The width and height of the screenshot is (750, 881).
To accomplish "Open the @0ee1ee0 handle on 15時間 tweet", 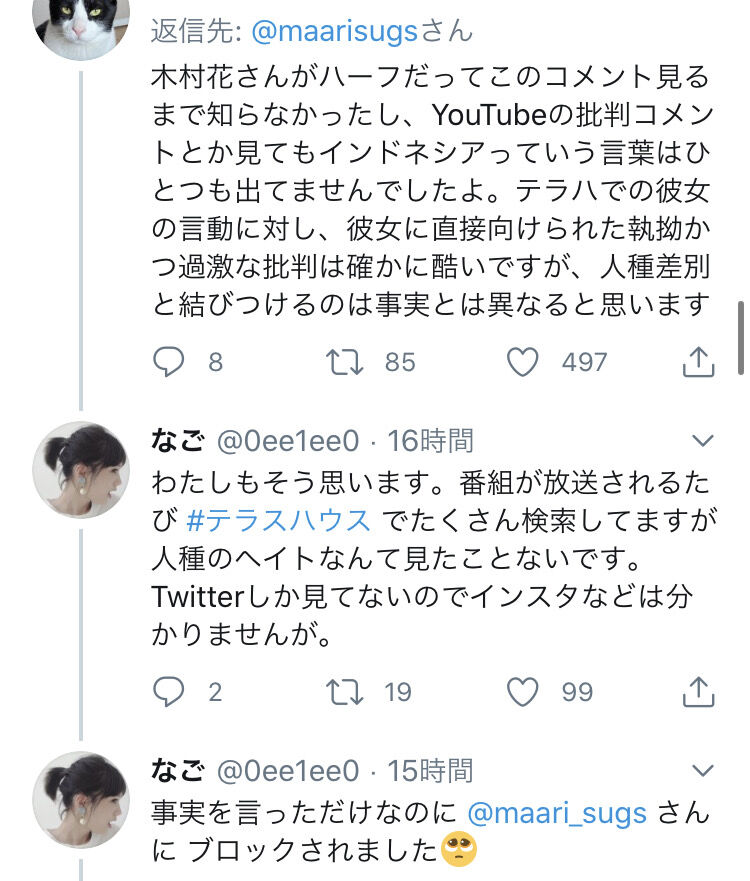I will [x=288, y=770].
